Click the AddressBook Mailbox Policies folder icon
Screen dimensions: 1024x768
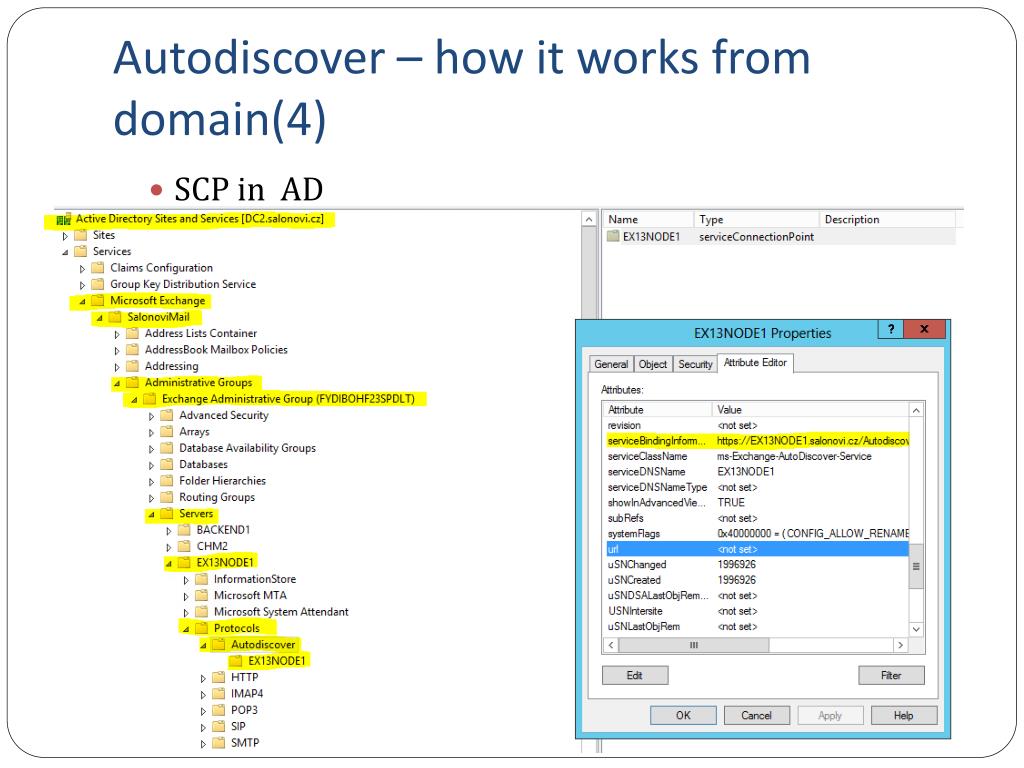[133, 349]
